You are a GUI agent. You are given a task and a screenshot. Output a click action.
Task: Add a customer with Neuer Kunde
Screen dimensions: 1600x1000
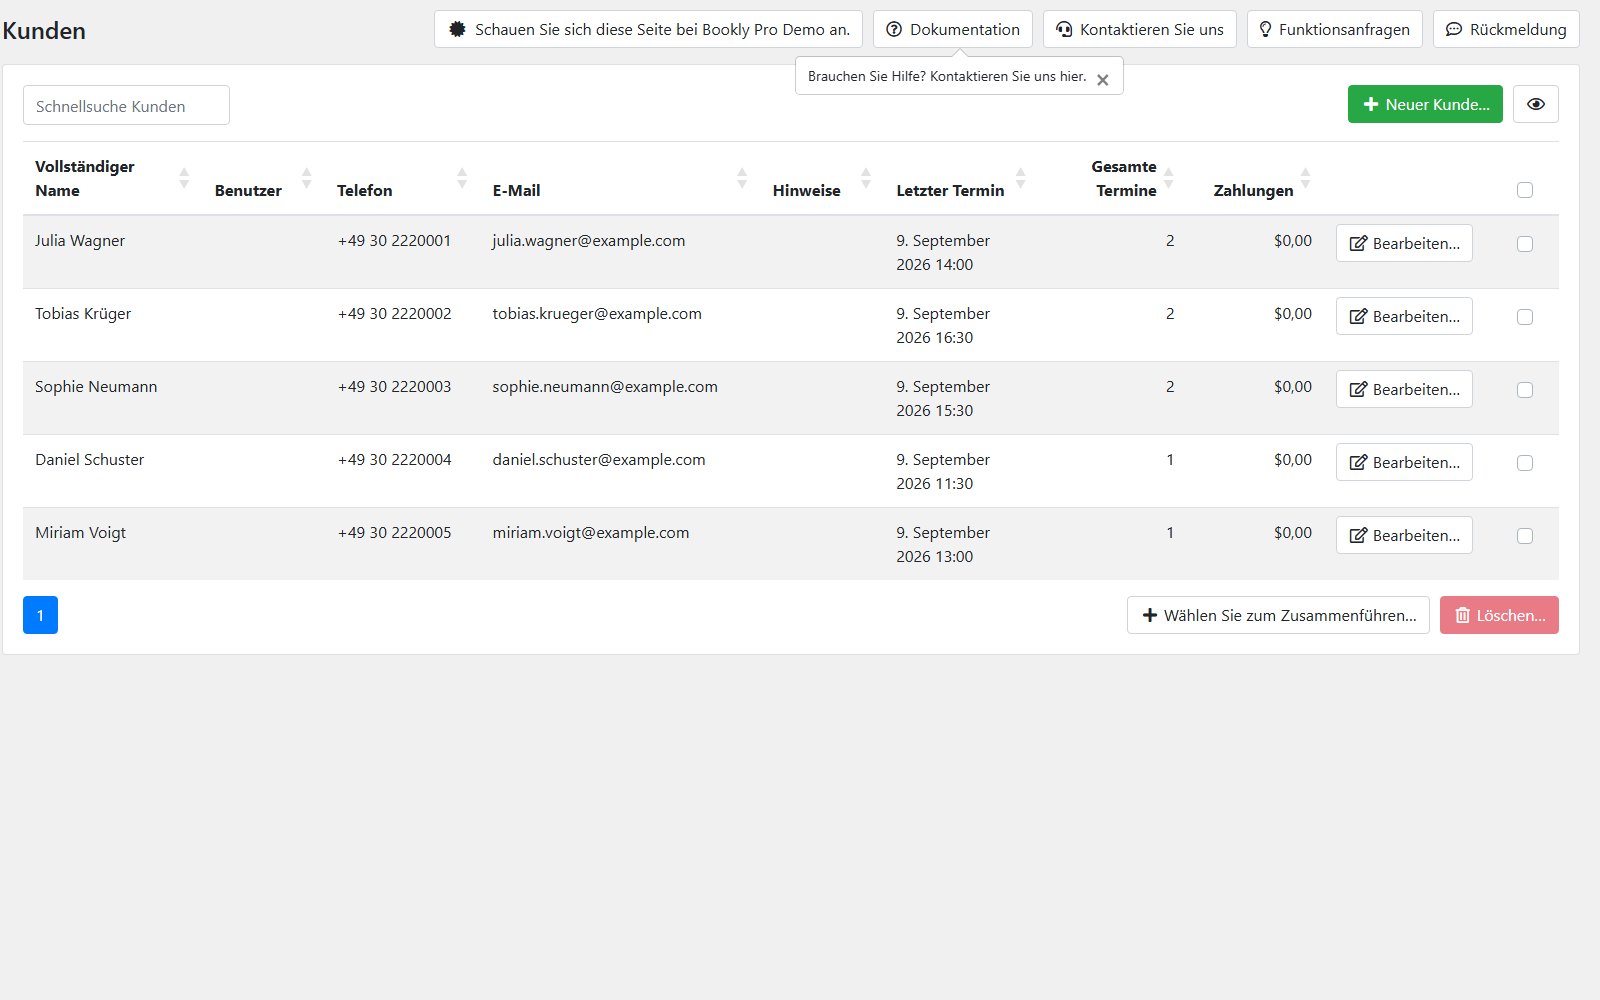(1425, 104)
